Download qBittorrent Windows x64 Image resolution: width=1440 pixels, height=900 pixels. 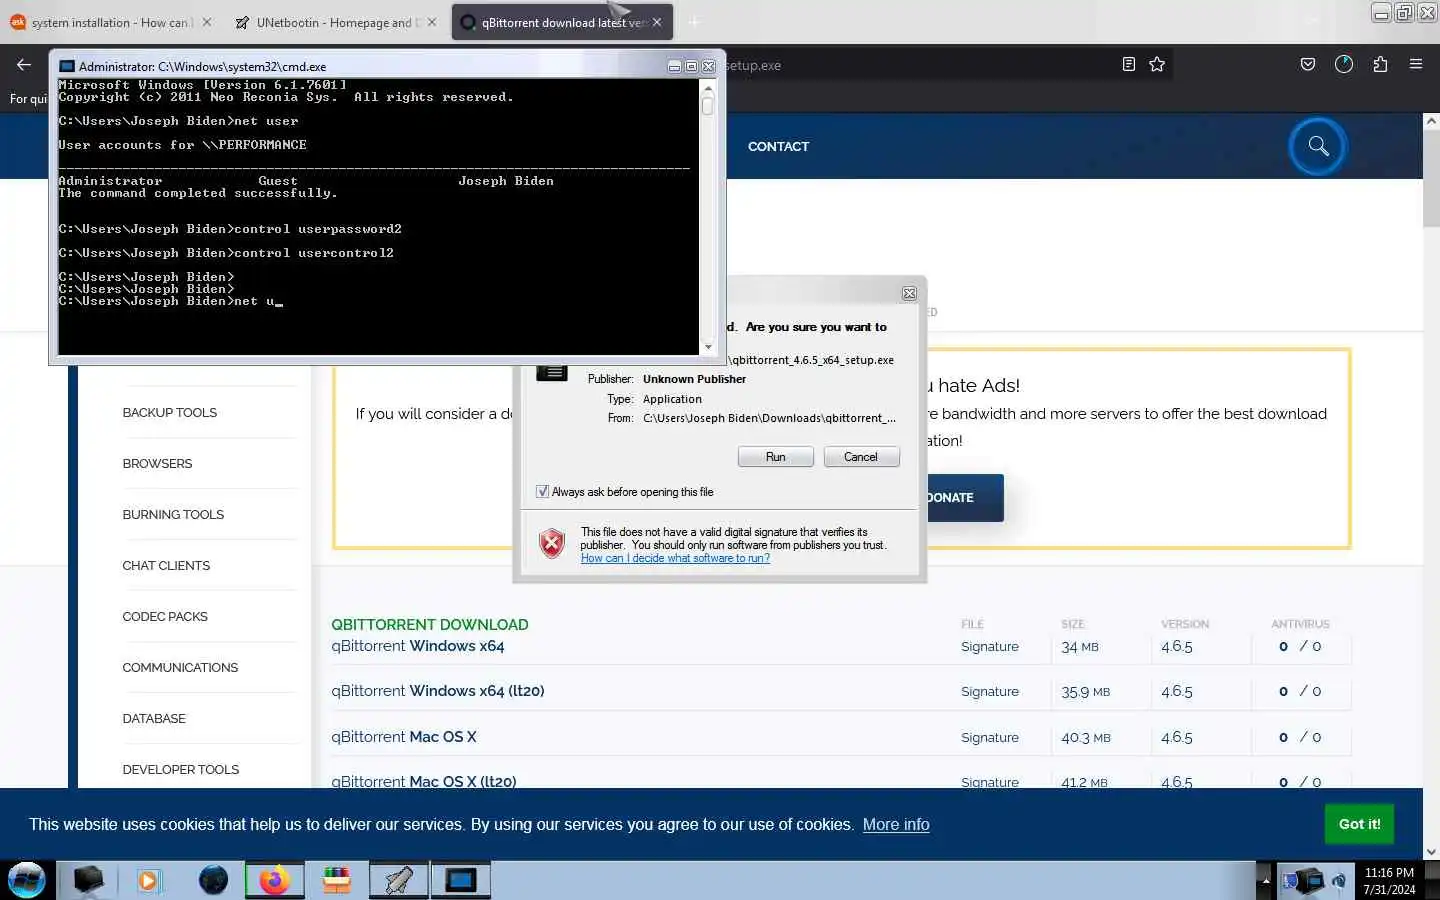(x=417, y=646)
